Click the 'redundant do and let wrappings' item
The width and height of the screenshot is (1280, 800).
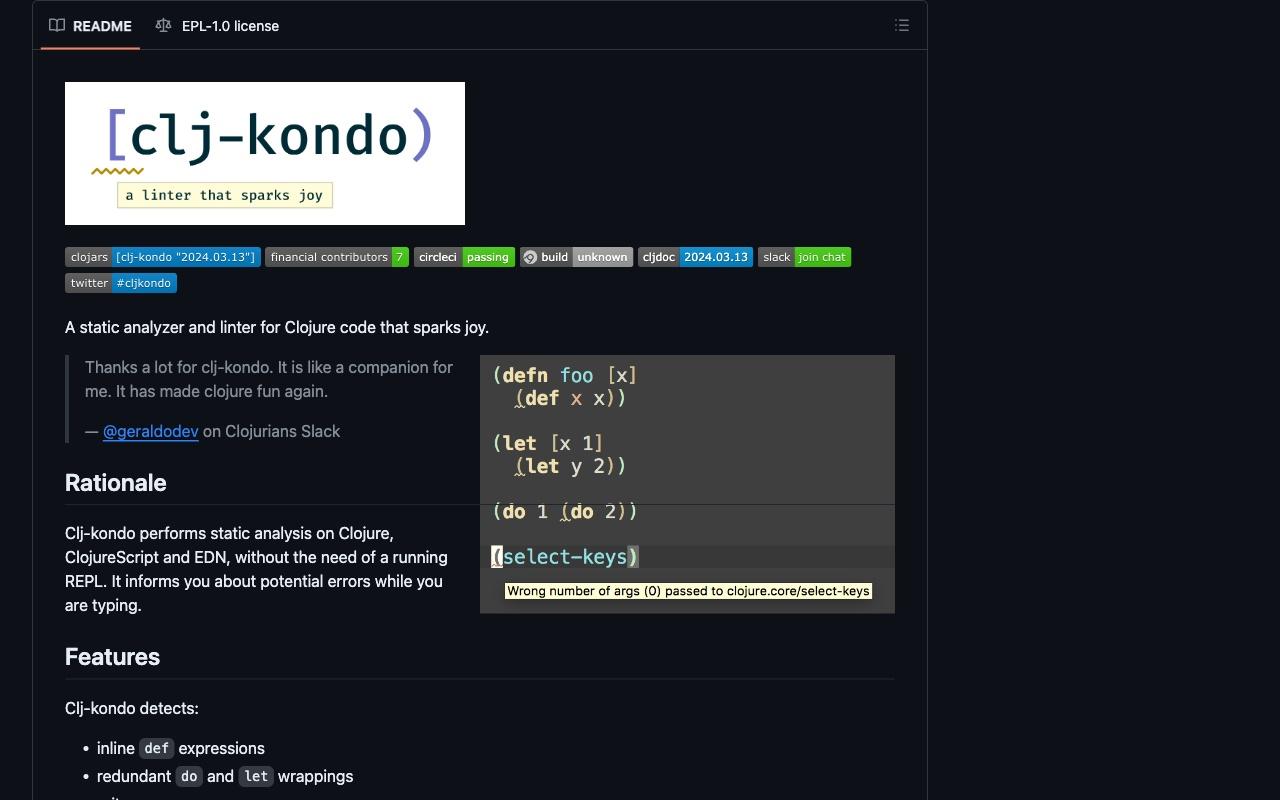tap(225, 776)
